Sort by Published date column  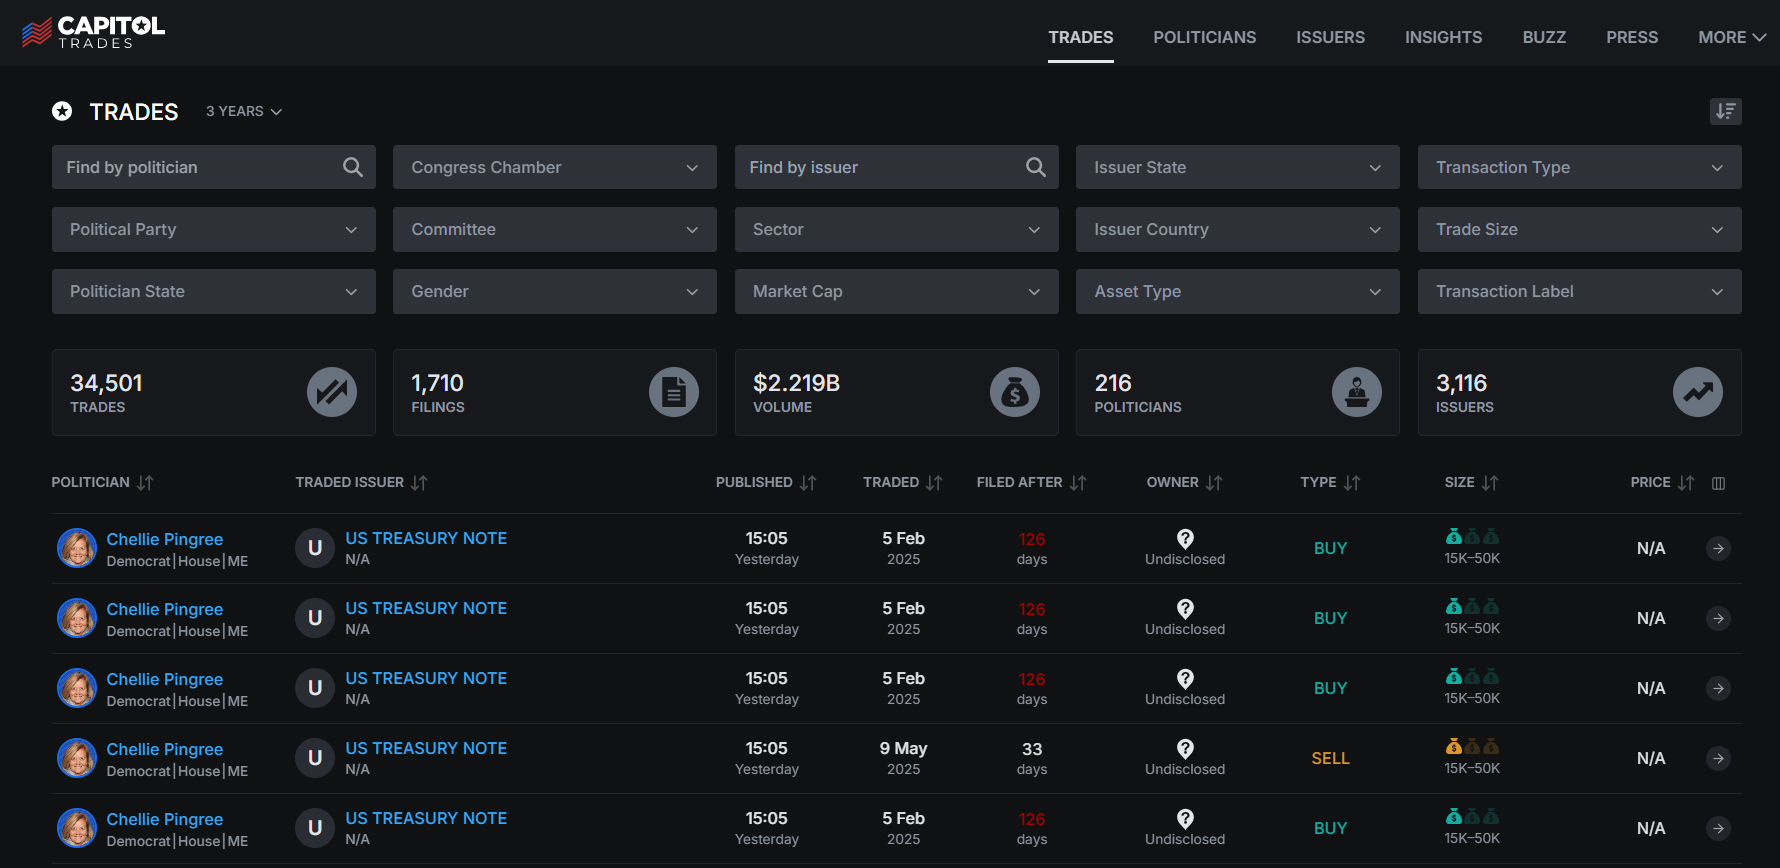(x=766, y=482)
